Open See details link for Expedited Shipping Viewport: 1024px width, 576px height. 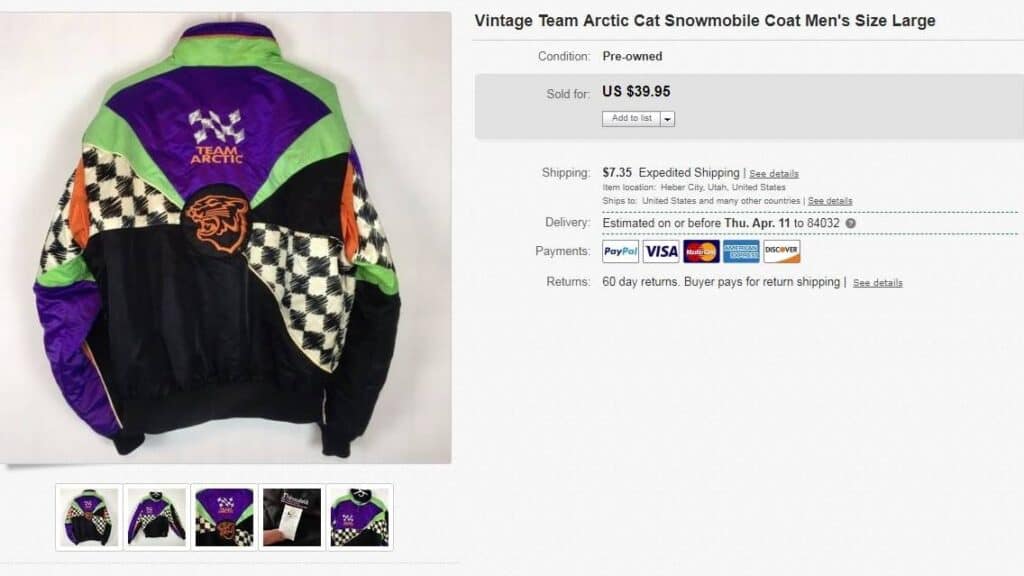[x=774, y=174]
